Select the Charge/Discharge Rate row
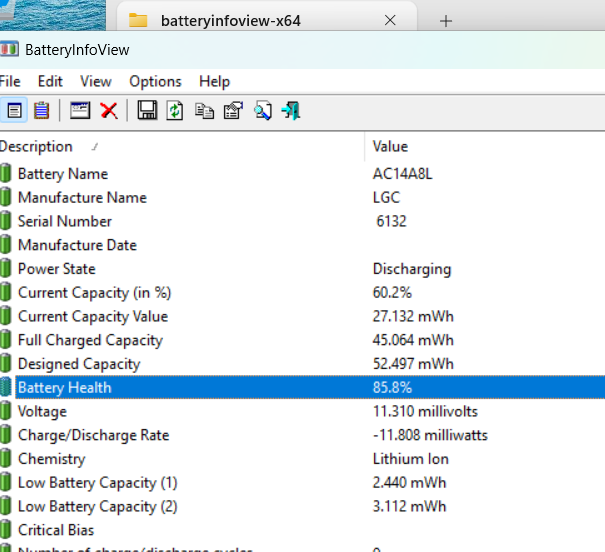The image size is (605, 552). [302, 435]
